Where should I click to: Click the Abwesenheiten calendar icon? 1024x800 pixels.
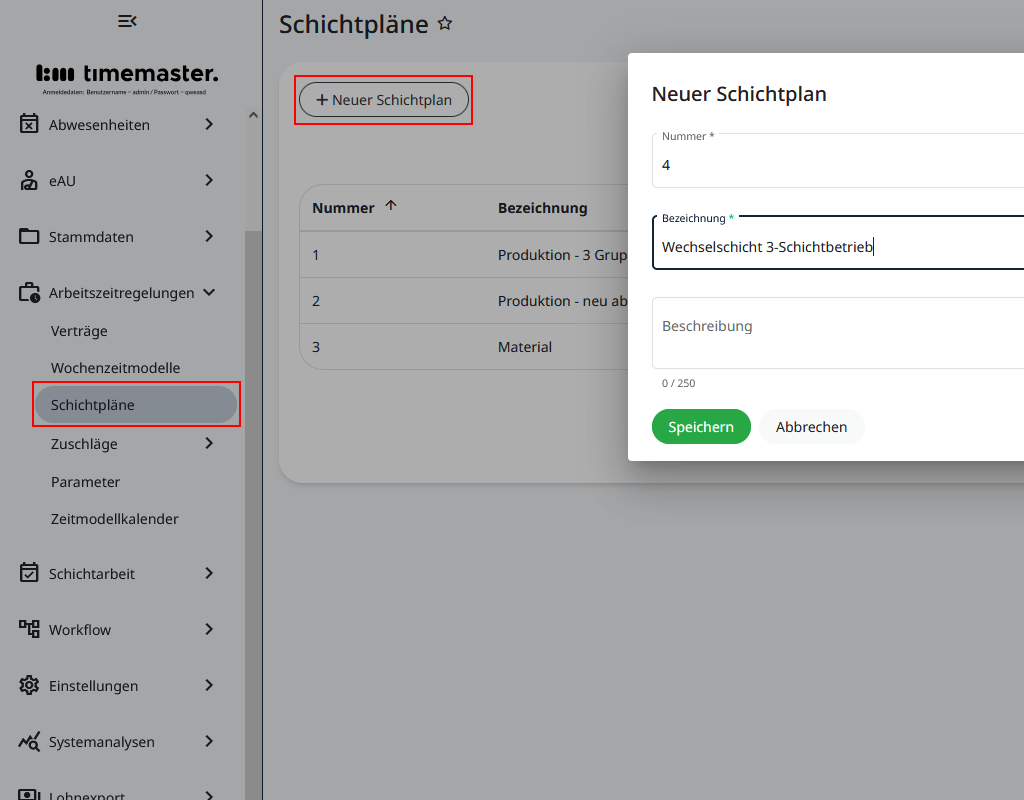coord(27,124)
